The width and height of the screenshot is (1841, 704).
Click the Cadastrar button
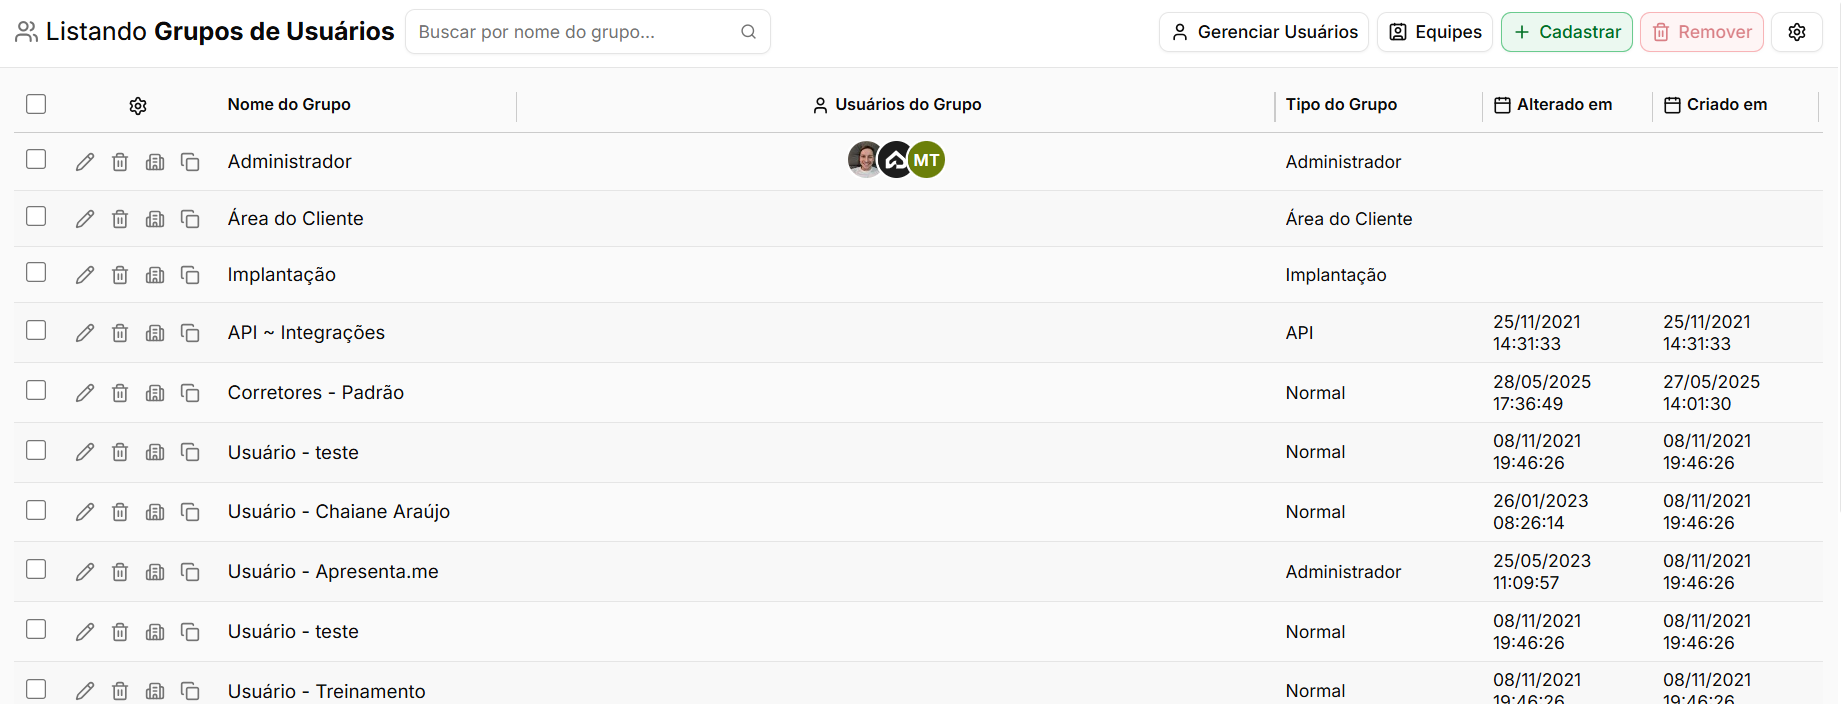pos(1567,32)
